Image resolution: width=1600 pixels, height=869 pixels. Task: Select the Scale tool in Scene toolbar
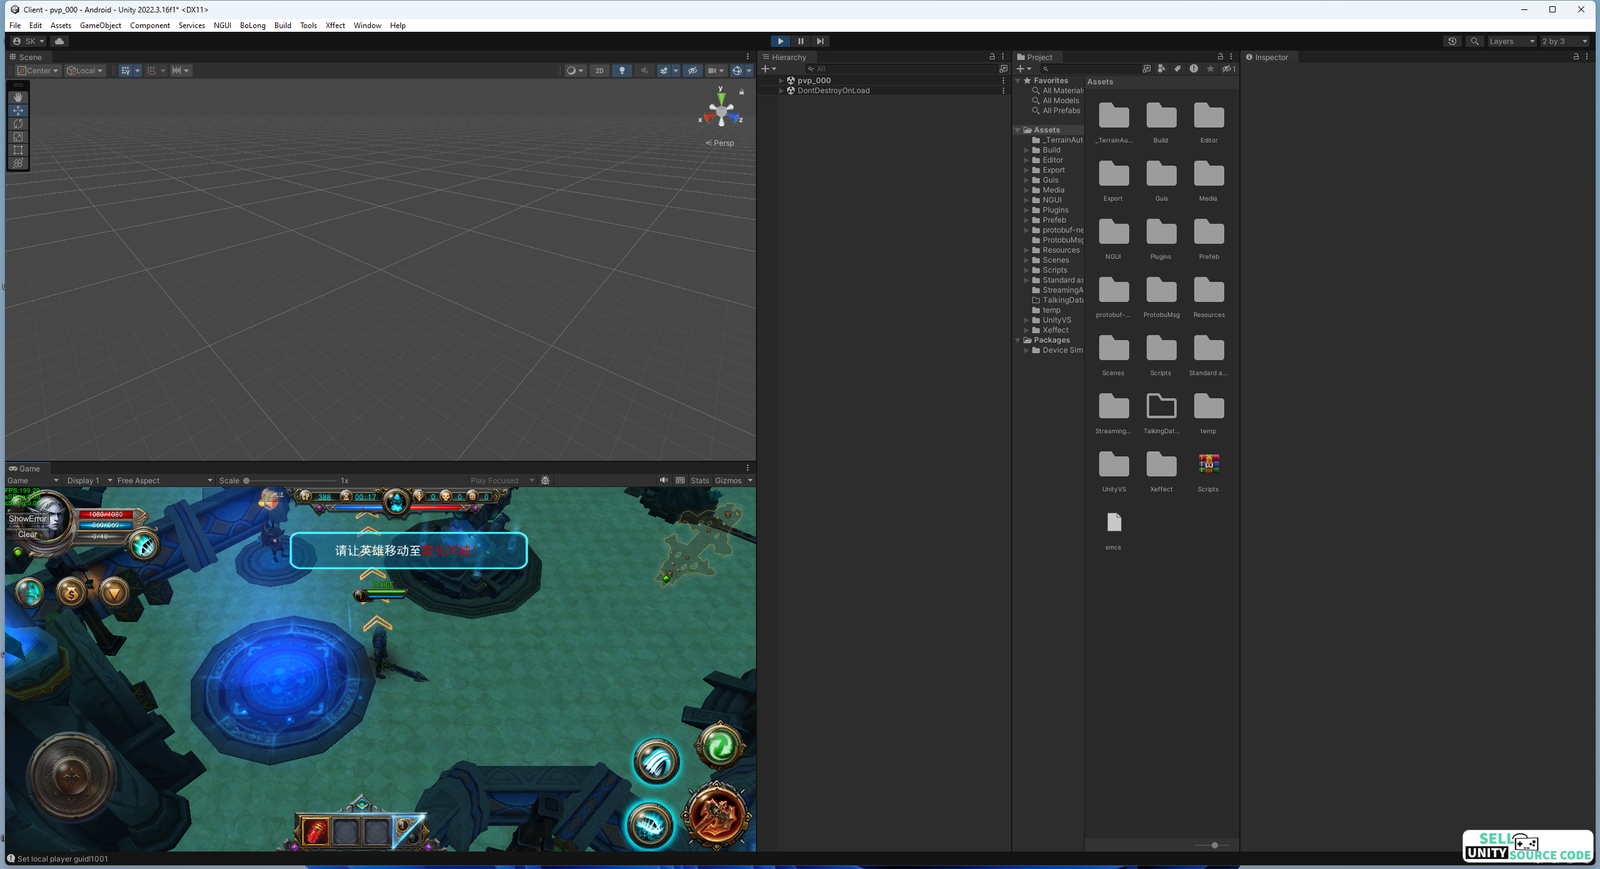tap(18, 136)
